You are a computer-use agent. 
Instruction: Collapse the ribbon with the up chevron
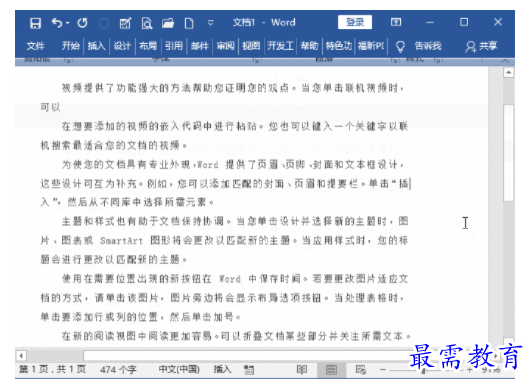pyautogui.click(x=505, y=61)
